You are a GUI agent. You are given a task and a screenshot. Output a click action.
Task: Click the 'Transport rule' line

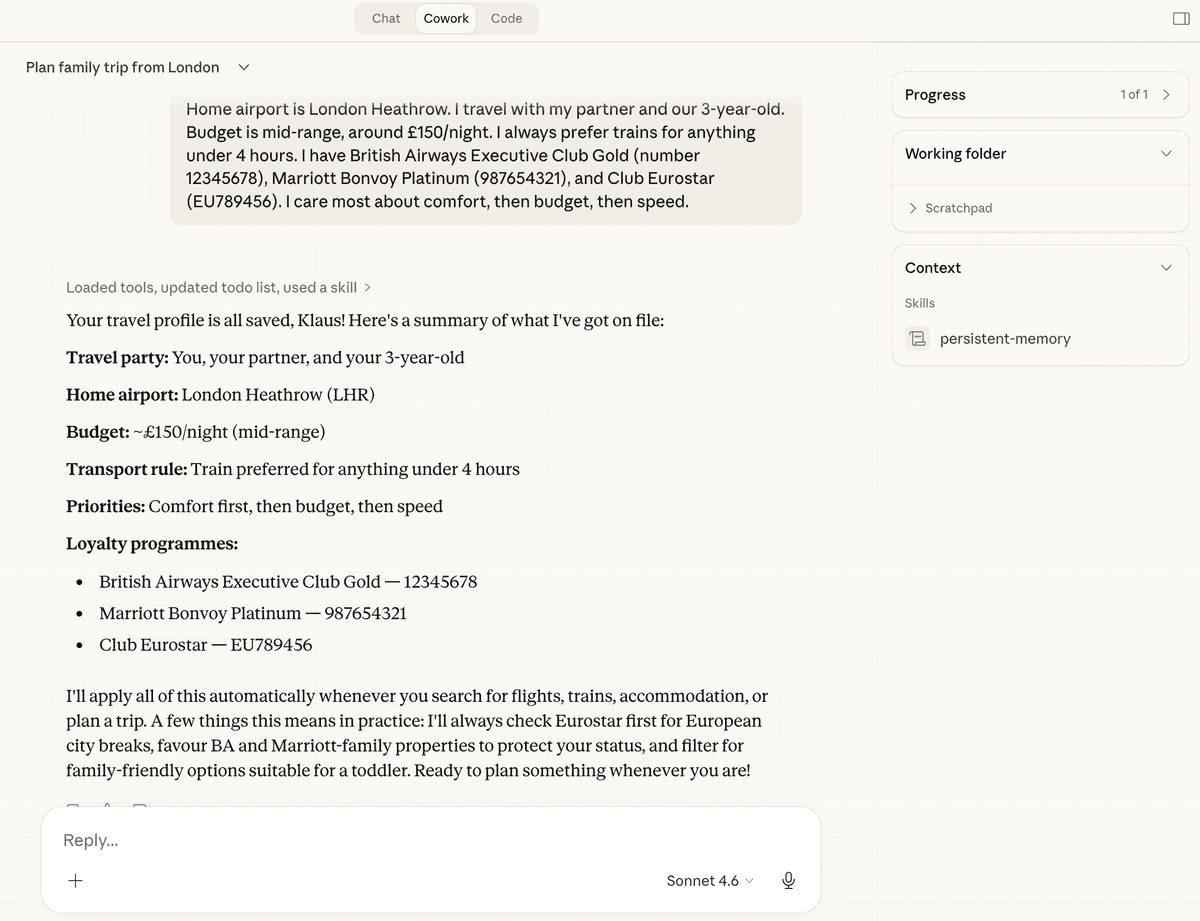[293, 468]
